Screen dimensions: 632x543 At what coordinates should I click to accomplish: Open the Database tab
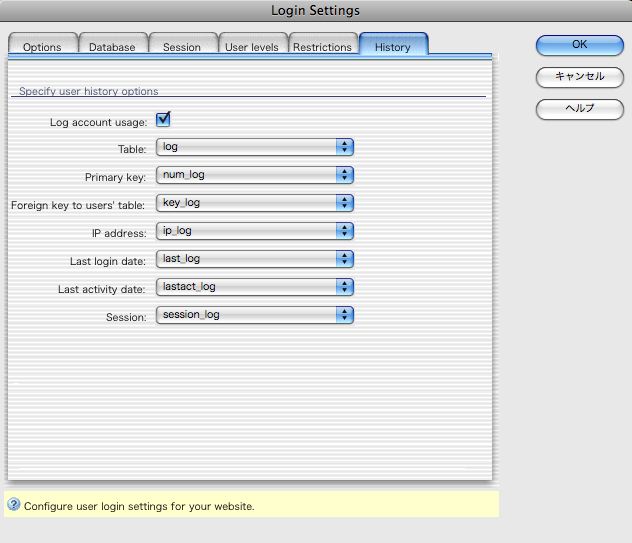pos(112,47)
